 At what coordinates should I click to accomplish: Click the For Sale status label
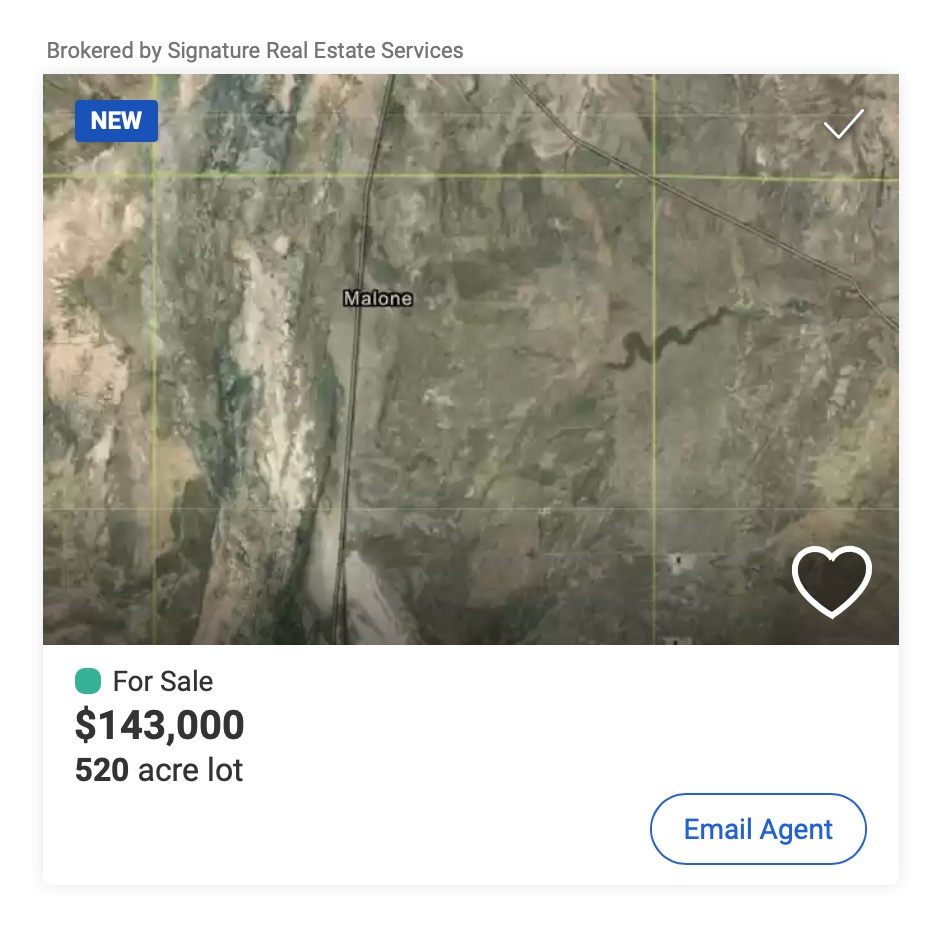pyautogui.click(x=162, y=682)
